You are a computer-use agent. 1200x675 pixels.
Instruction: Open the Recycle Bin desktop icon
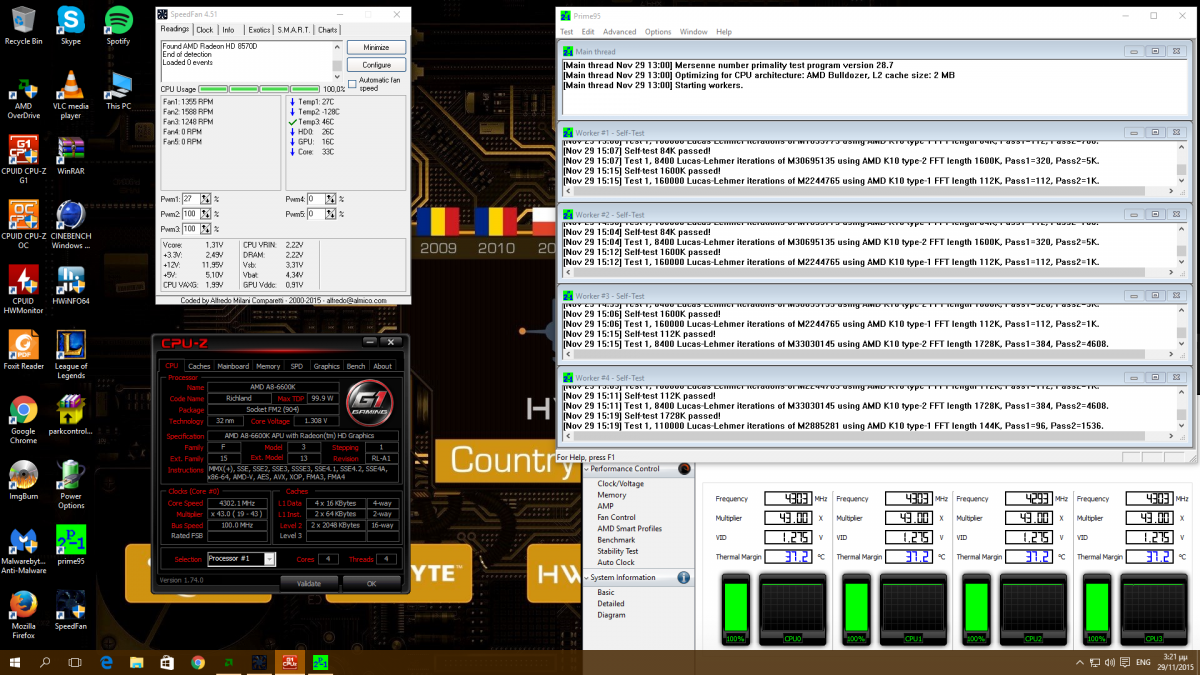pos(23,25)
